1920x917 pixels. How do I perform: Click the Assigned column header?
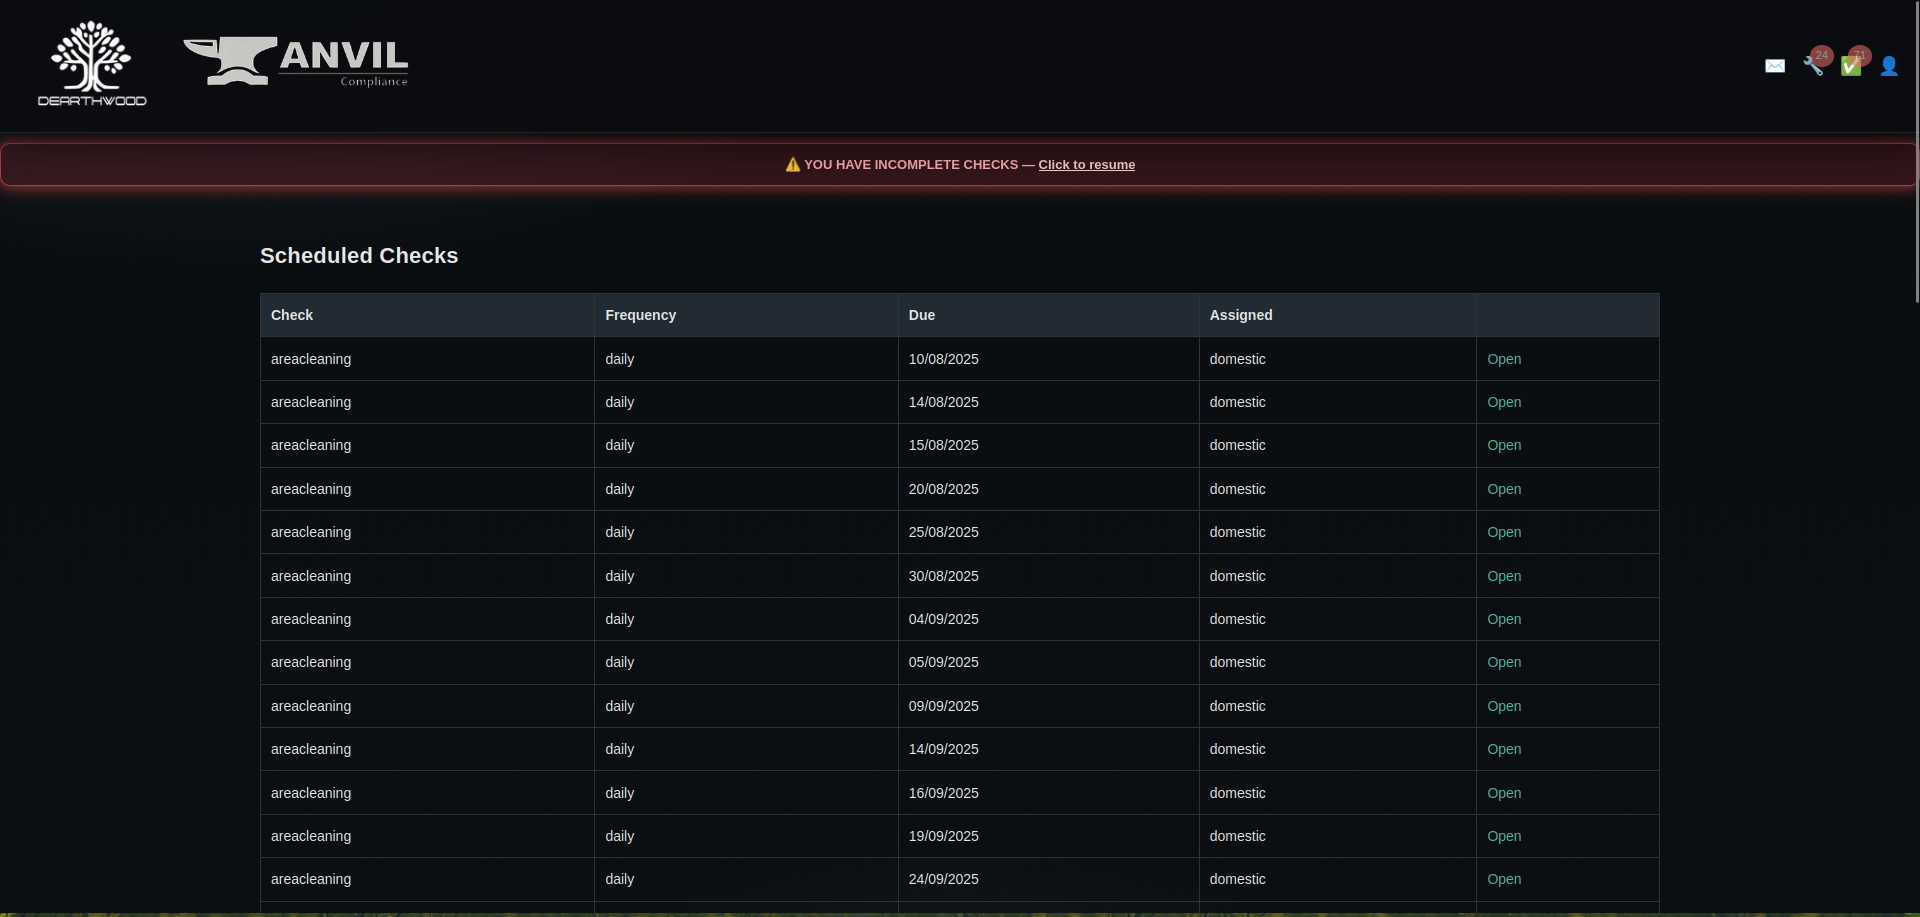pyautogui.click(x=1241, y=315)
